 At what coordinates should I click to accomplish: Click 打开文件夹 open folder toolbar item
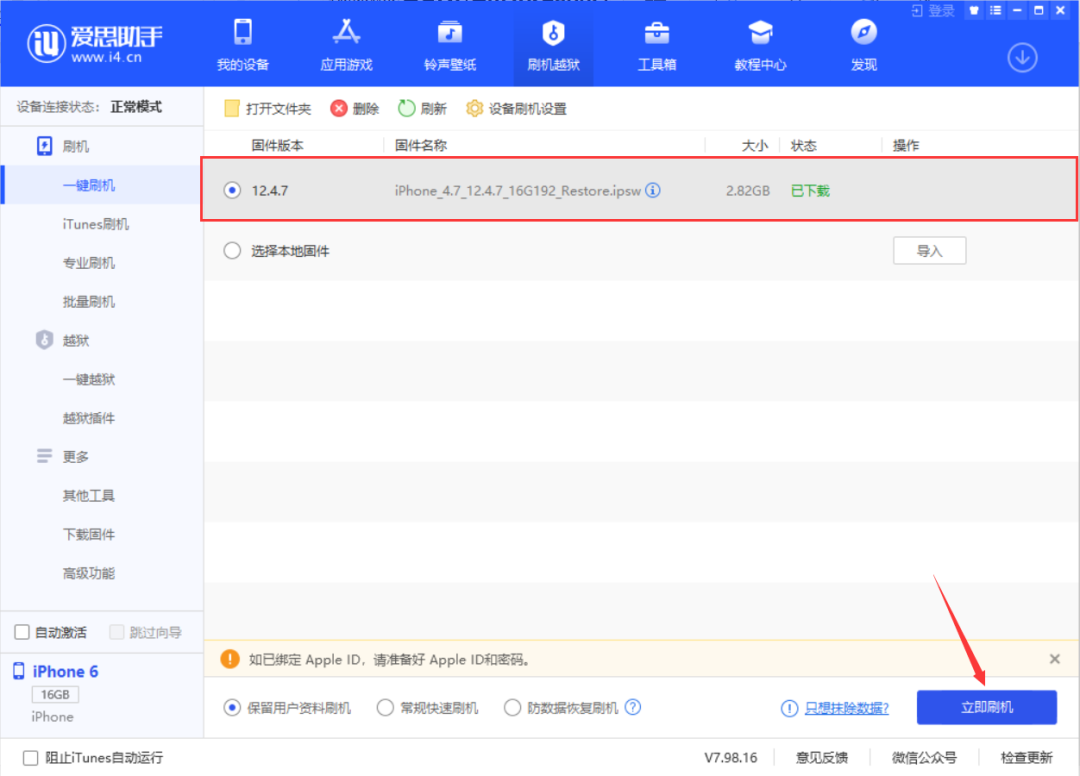tap(267, 109)
